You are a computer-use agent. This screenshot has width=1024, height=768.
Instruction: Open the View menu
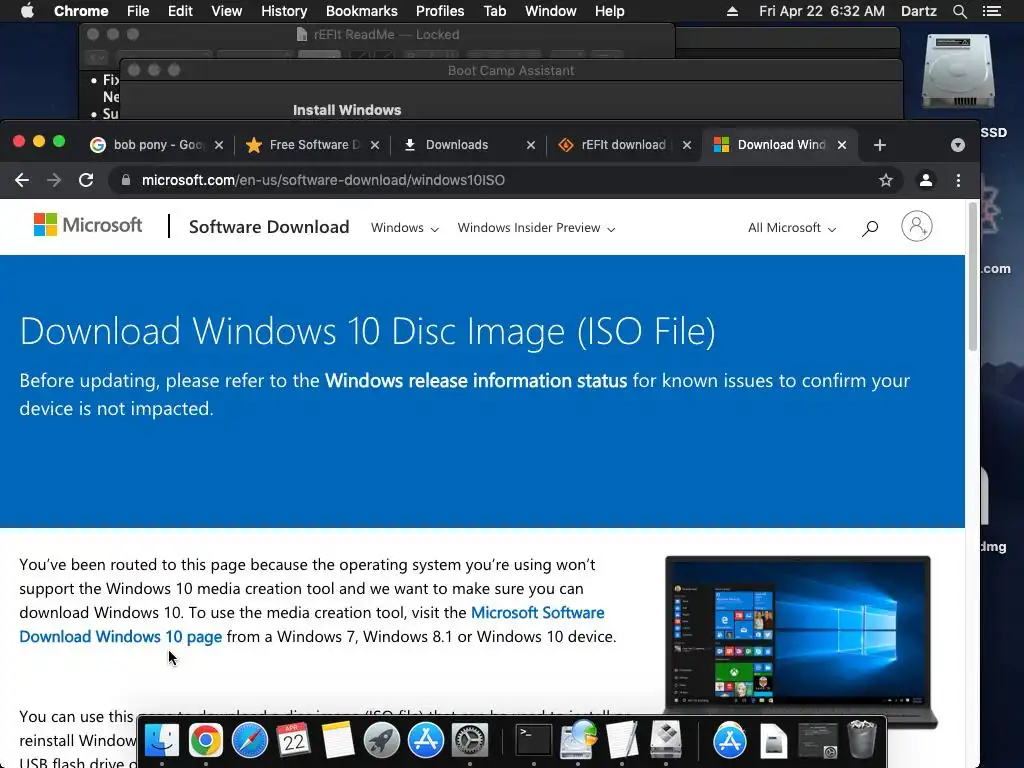(227, 11)
